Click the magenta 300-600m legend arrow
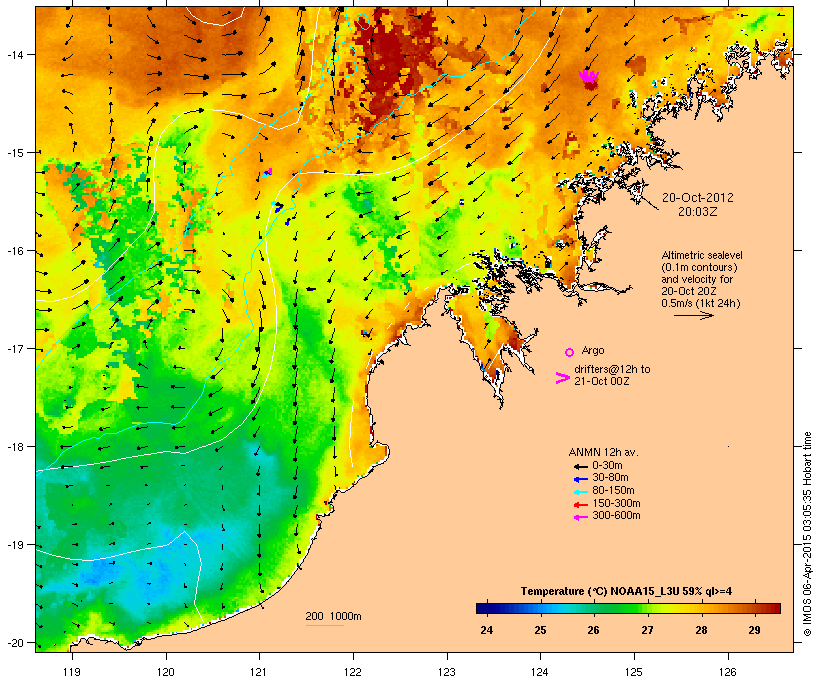The height and width of the screenshot is (680, 820). pyautogui.click(x=580, y=517)
